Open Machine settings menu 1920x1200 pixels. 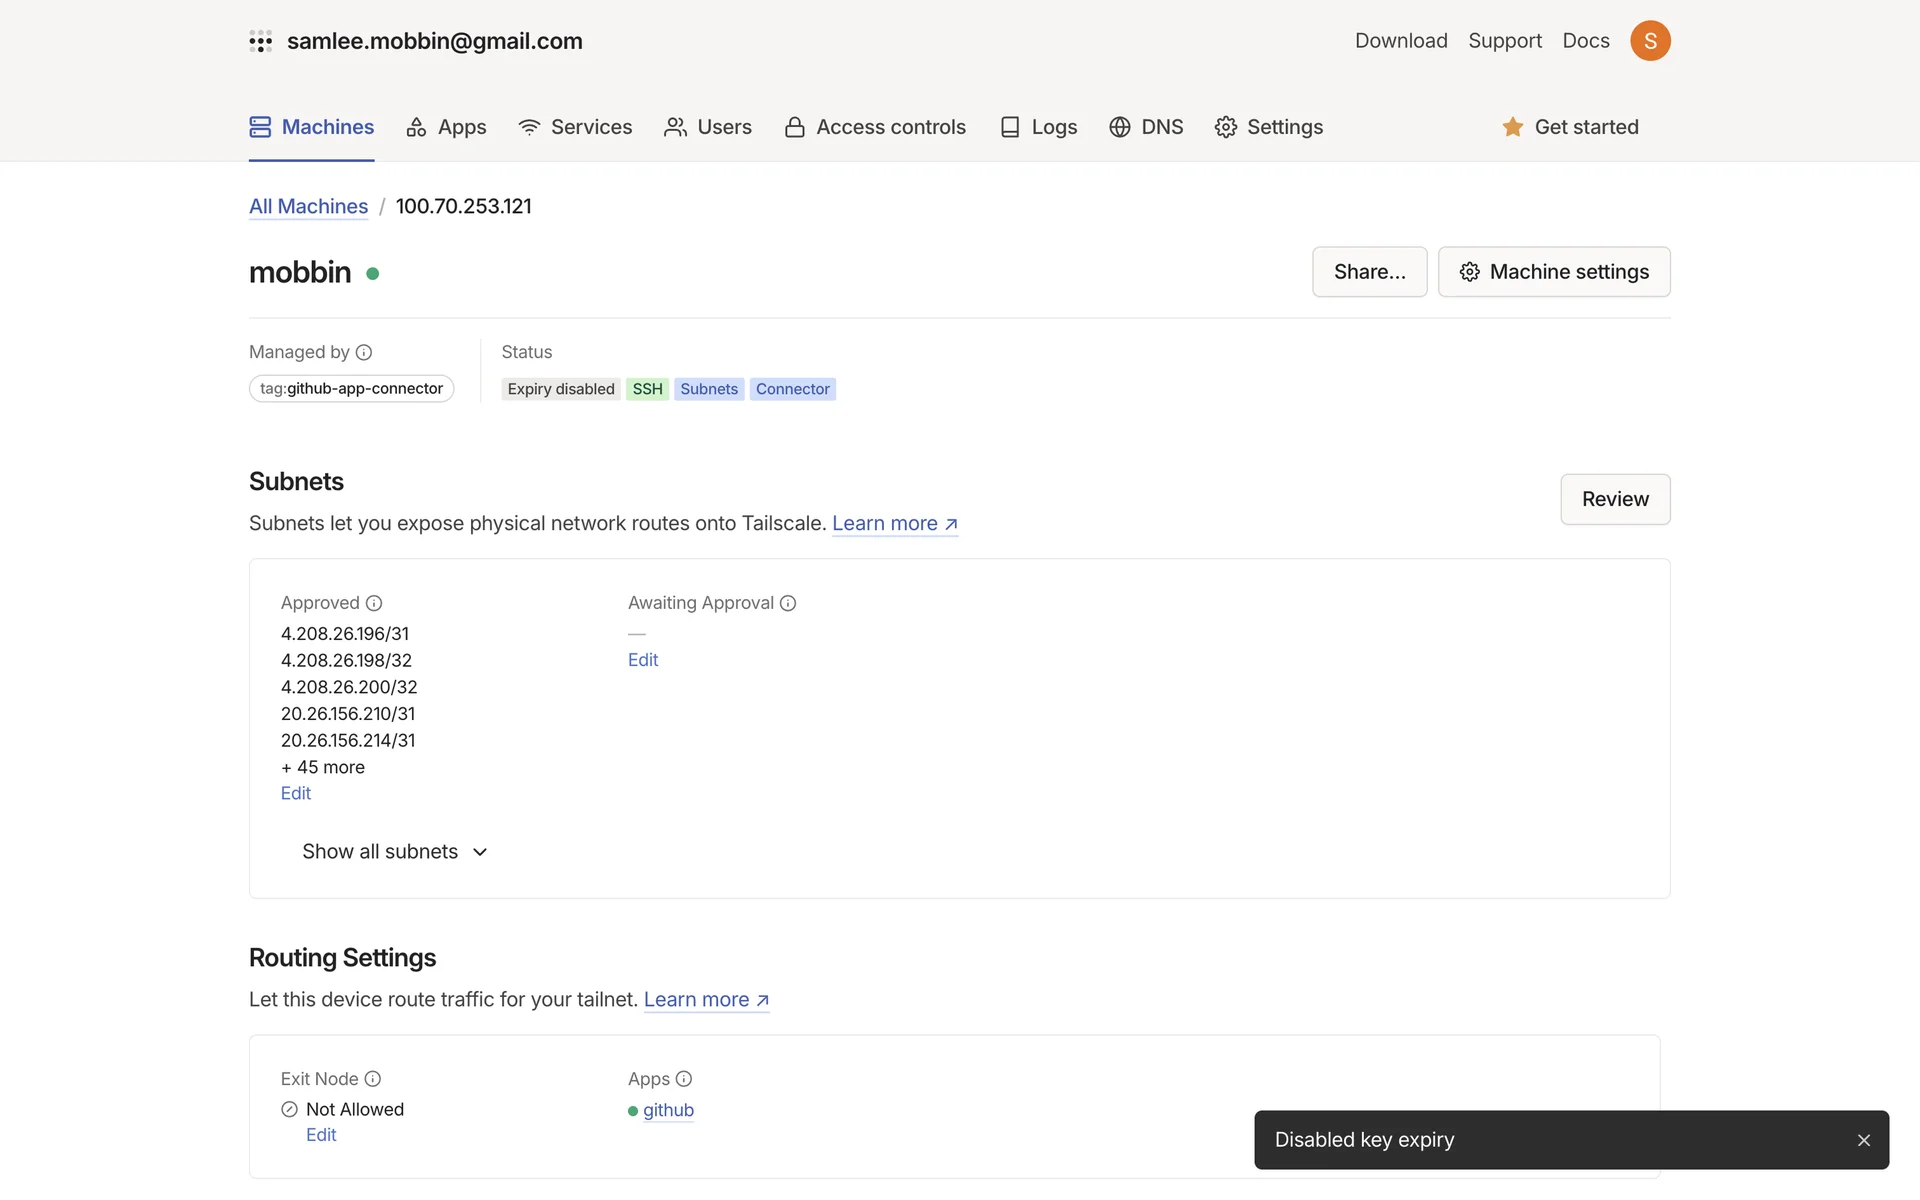1554,272
